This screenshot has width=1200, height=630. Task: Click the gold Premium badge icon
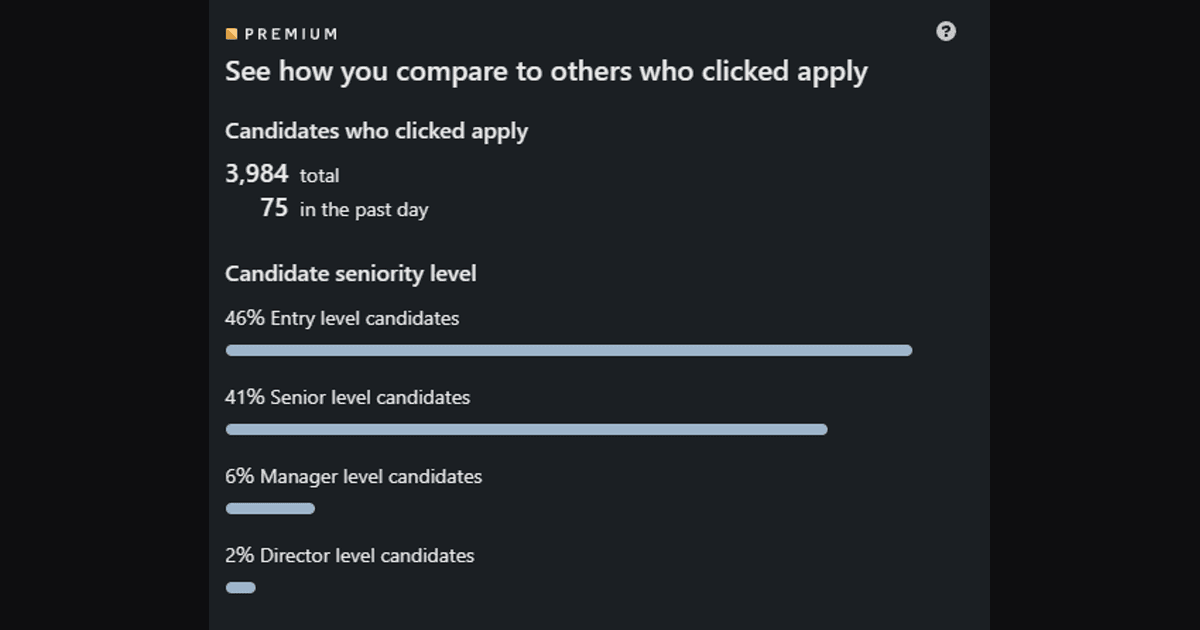point(231,34)
